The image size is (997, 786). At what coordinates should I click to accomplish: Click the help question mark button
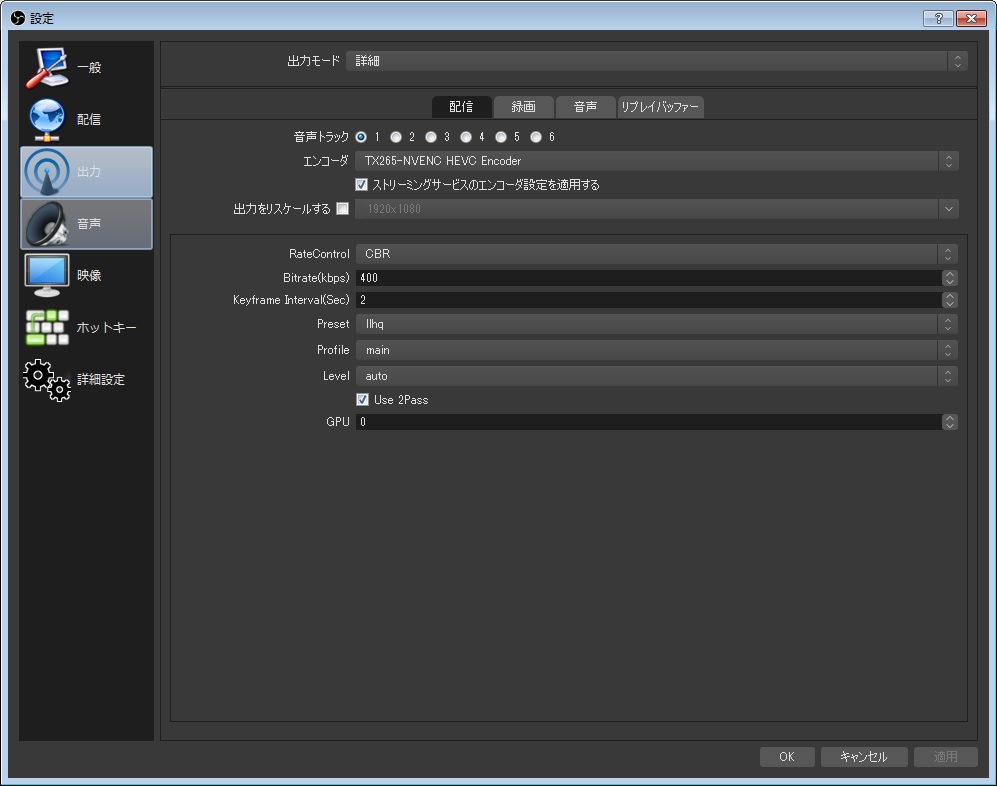[x=939, y=18]
